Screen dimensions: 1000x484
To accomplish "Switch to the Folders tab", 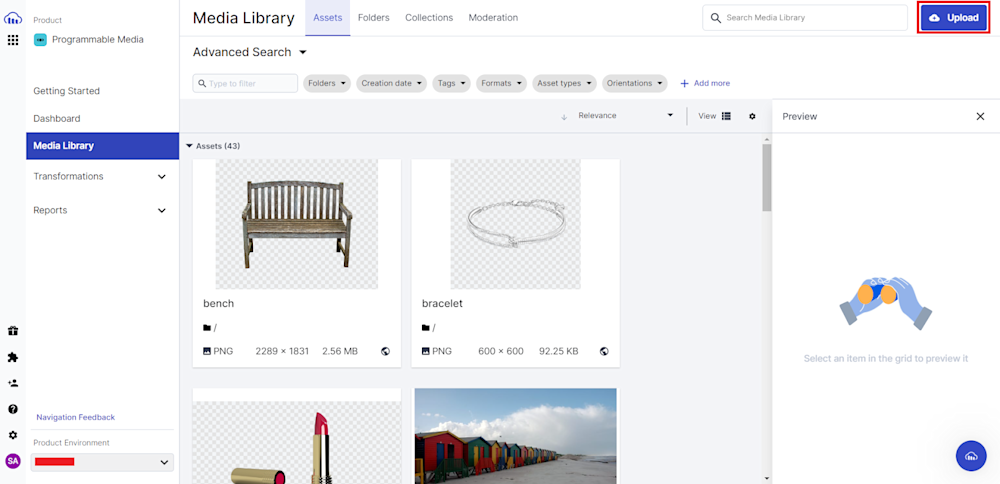I will click(373, 18).
